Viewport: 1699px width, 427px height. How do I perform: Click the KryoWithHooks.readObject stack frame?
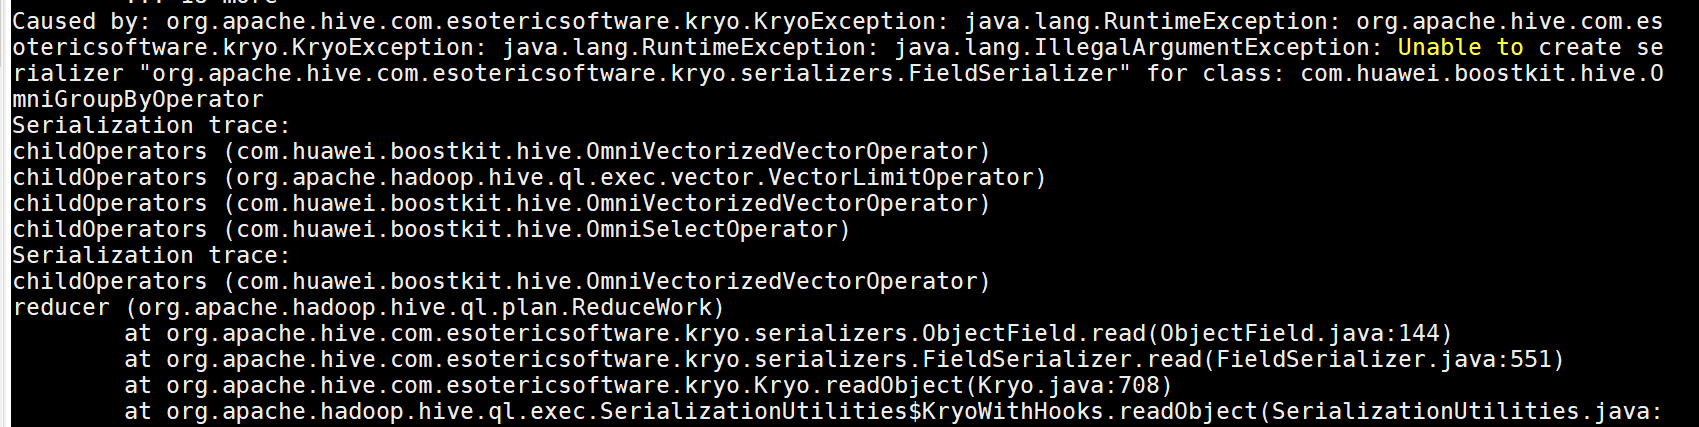coord(893,411)
